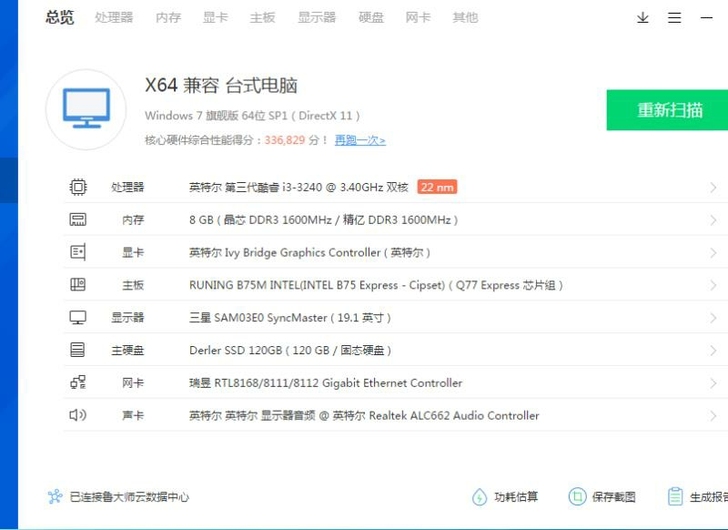The width and height of the screenshot is (728, 530).
Task: Click the cloud data center network icon
Action: click(55, 497)
